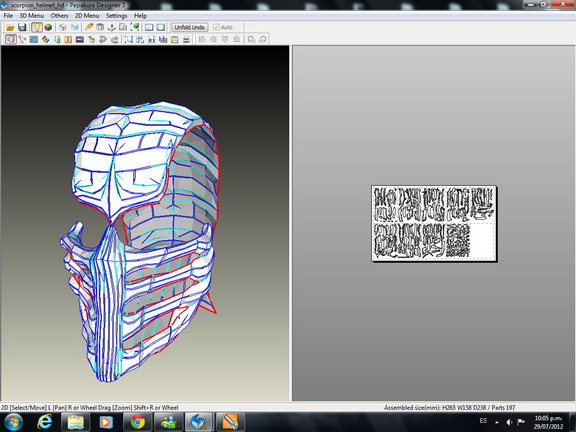Viewport: 576px width, 432px height.
Task: Select the split two-pane window layout icon
Action: point(149,27)
